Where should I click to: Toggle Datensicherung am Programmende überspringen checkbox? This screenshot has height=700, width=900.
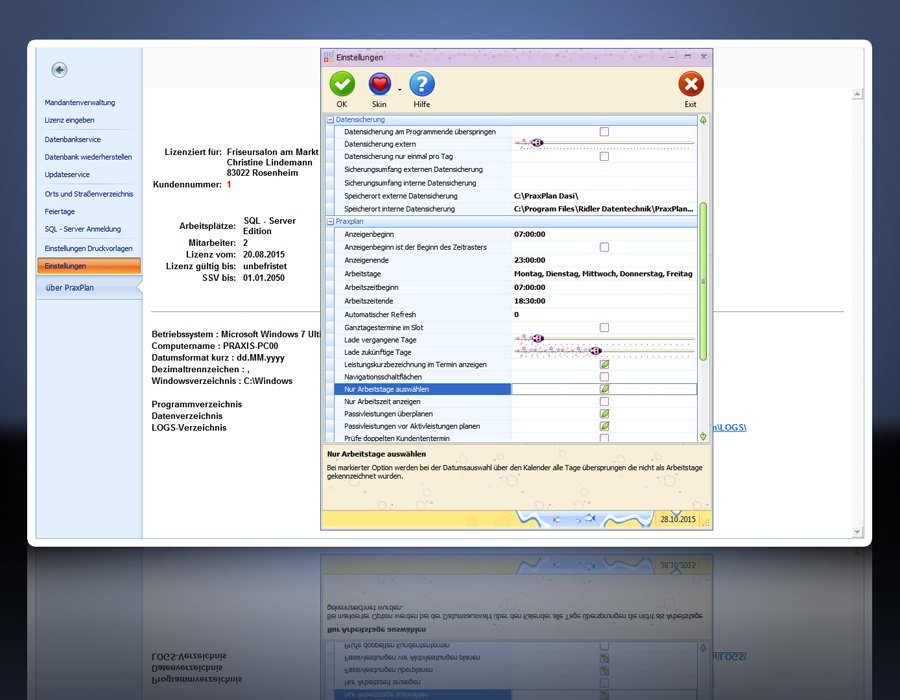point(604,132)
